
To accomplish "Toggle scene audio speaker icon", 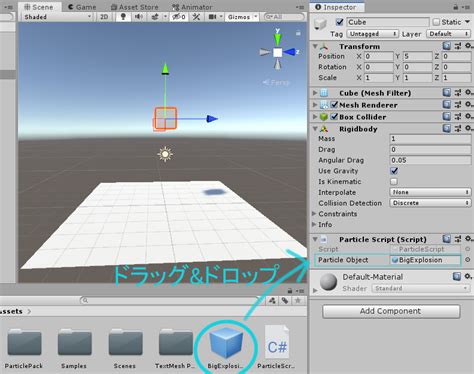I will click(139, 17).
